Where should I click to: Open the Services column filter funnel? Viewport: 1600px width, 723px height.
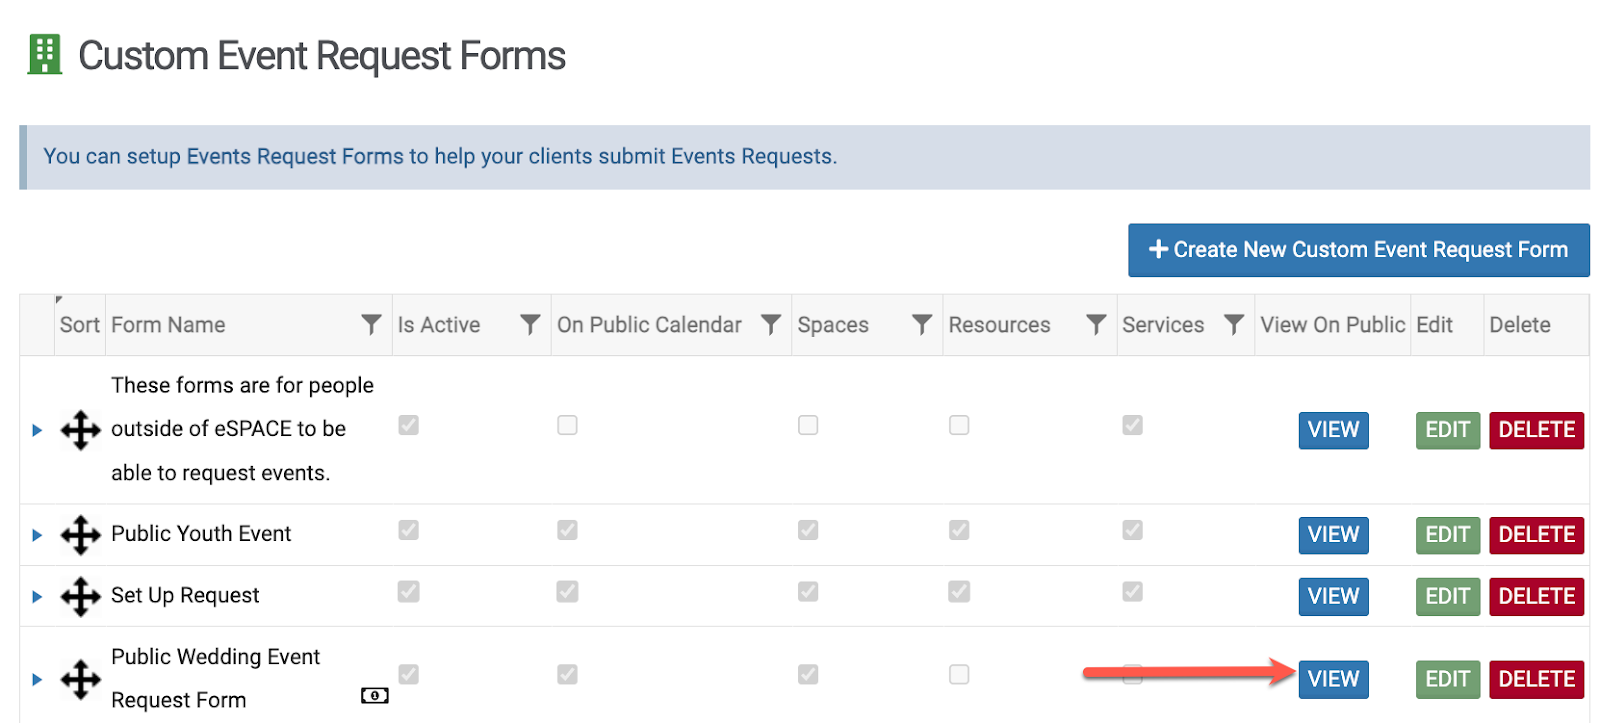pos(1234,325)
